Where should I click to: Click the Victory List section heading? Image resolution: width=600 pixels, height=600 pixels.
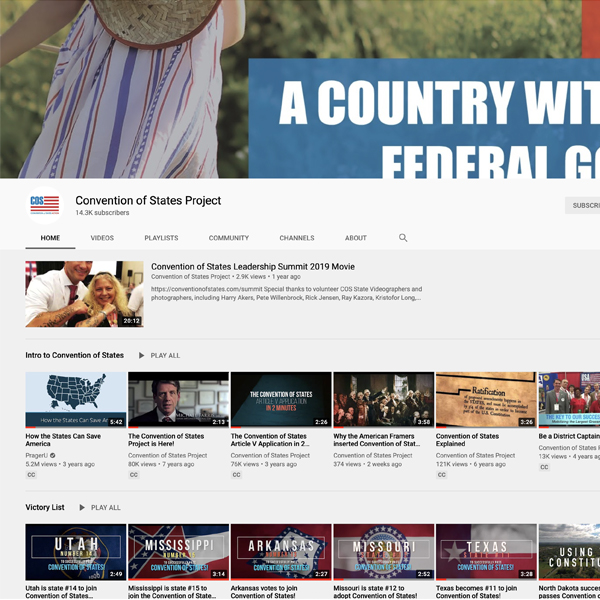point(45,507)
